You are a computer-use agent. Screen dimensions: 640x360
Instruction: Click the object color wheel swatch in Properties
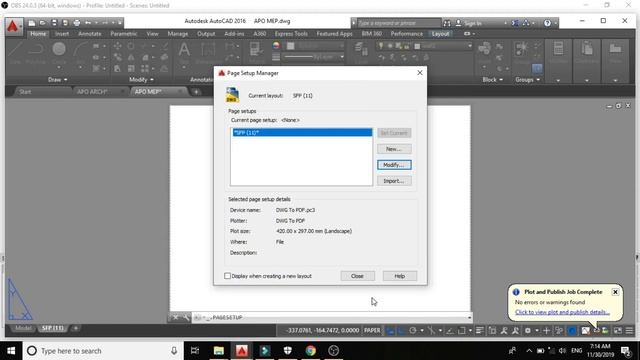(276, 46)
